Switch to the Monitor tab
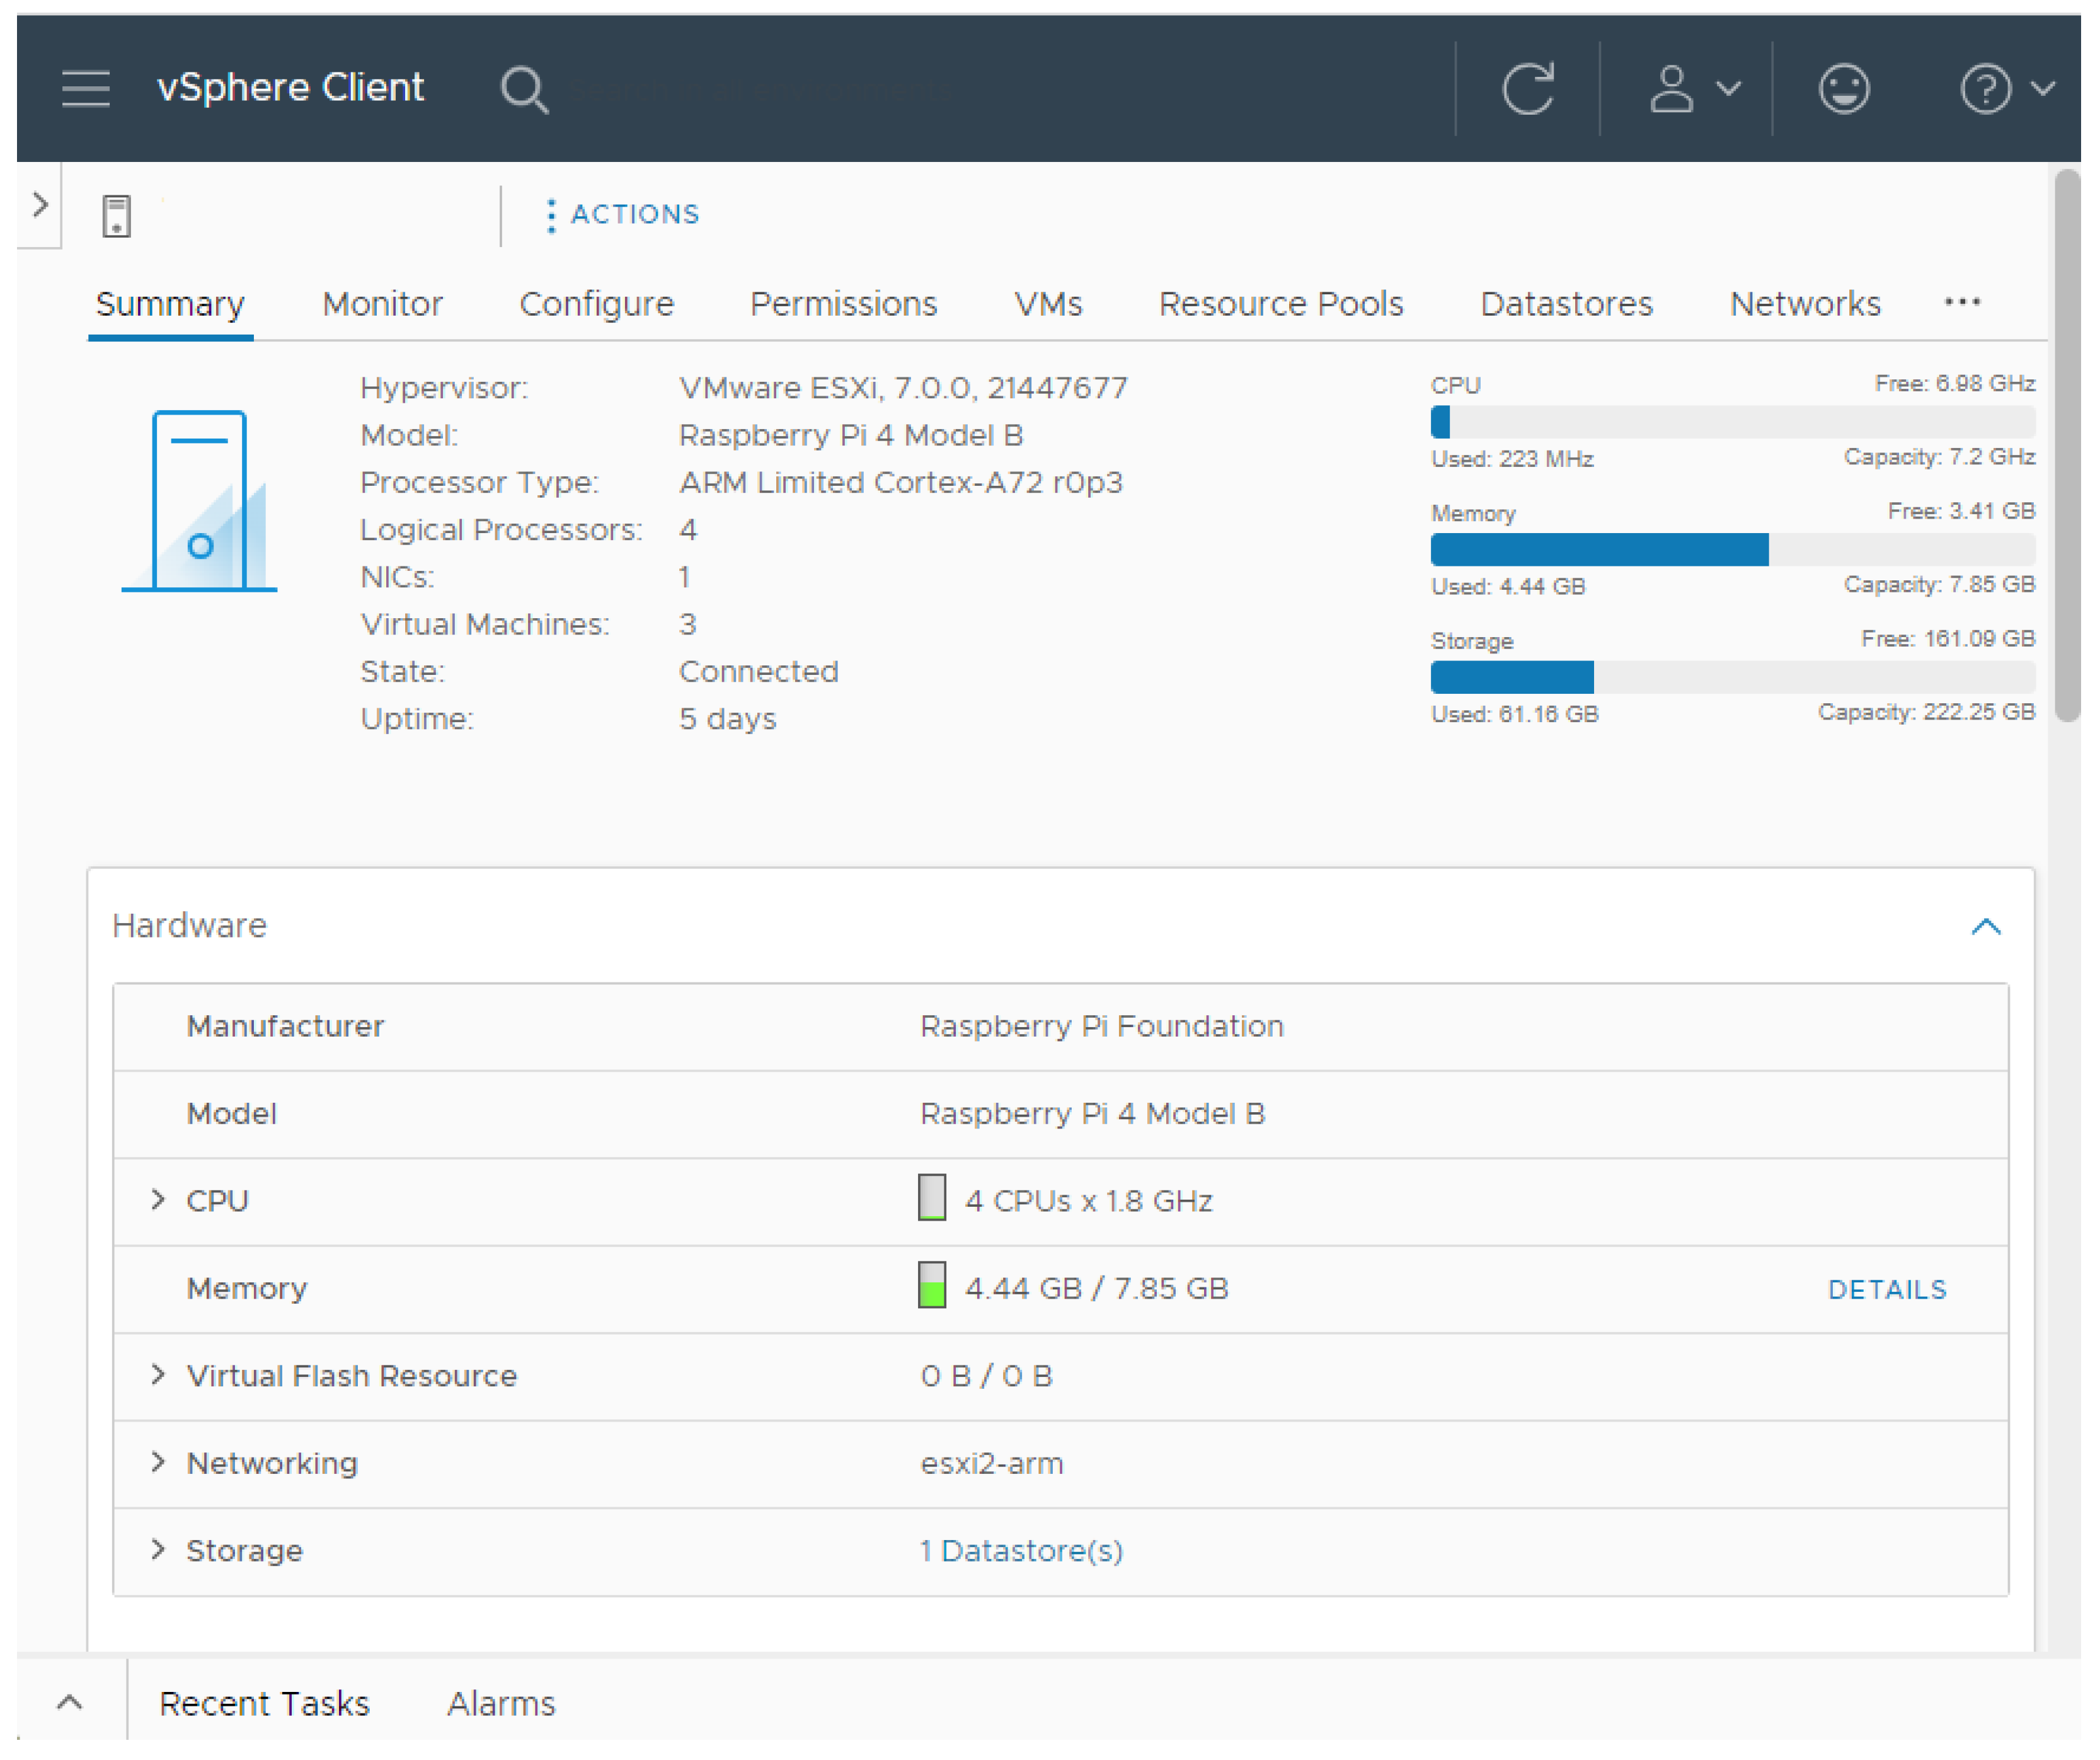Screen dimensions: 2100x1760 [382, 304]
